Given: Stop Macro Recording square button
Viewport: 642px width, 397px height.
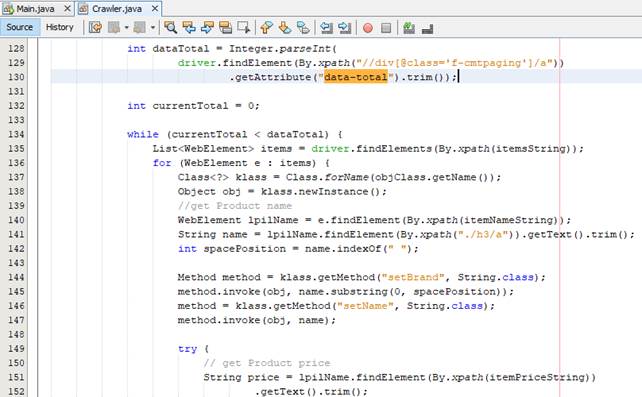Looking at the screenshot, I should point(386,28).
